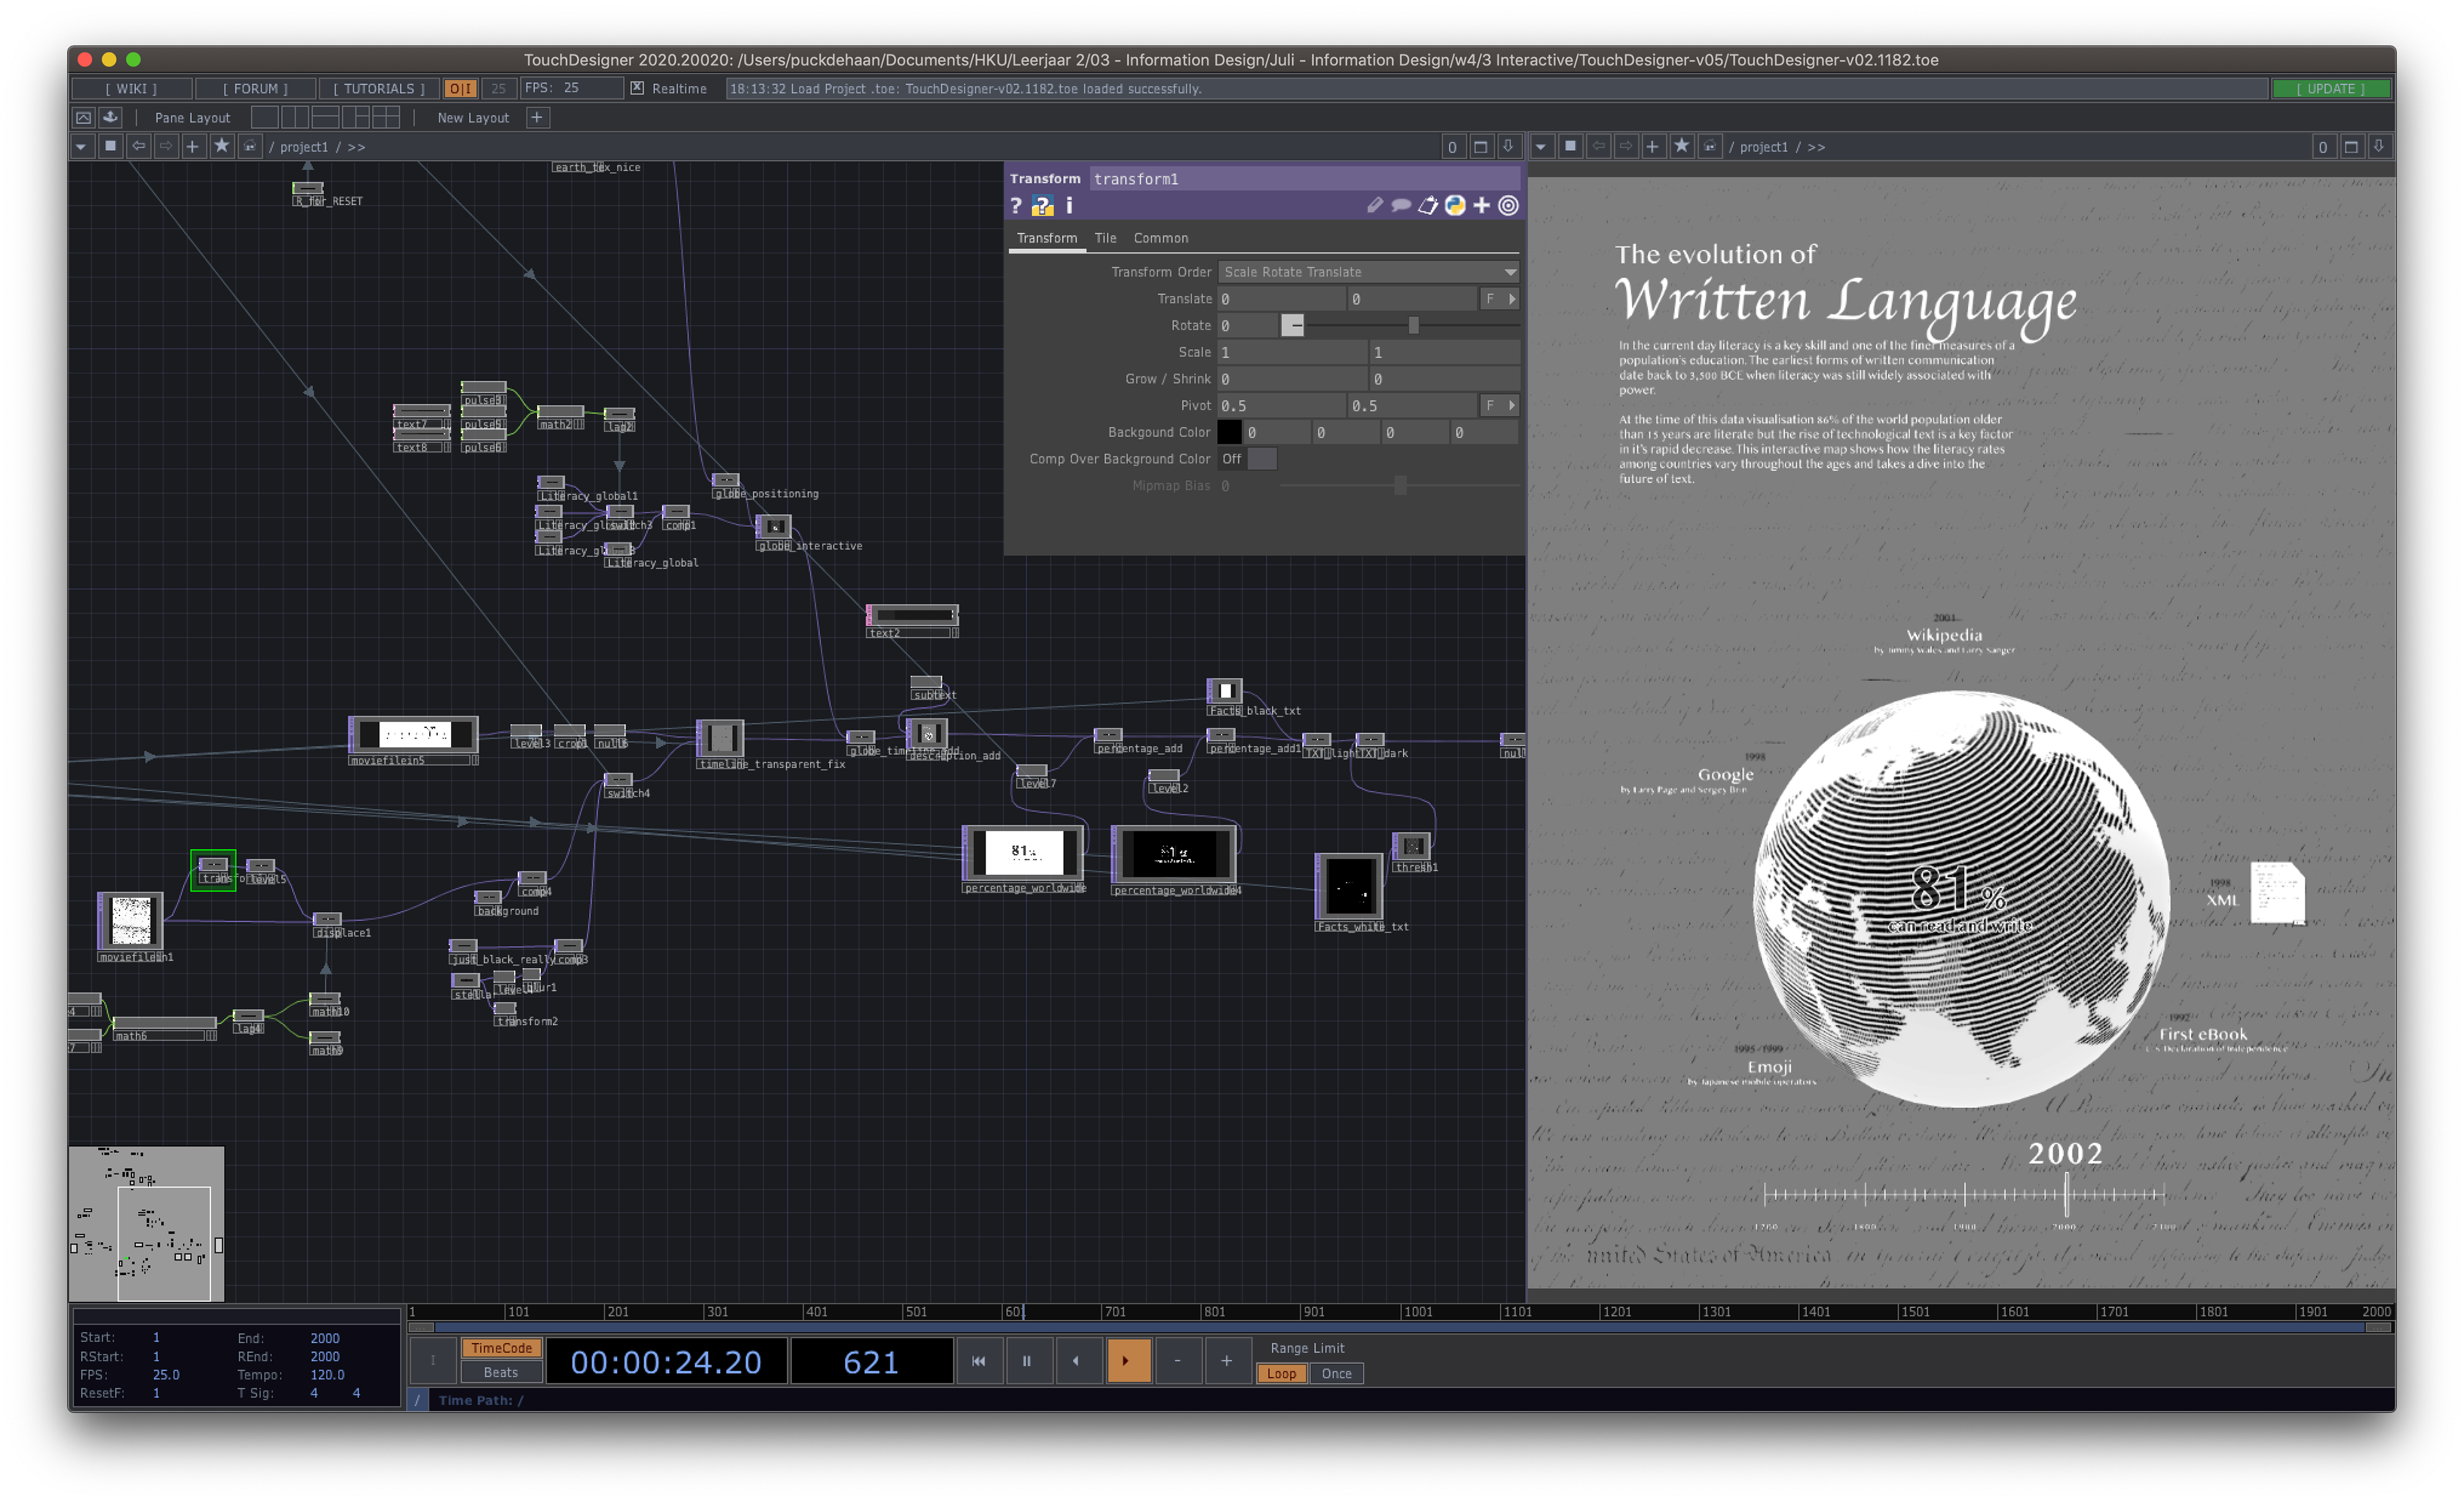The width and height of the screenshot is (2464, 1502).
Task: Open Translate unit F menu
Action: click(x=1490, y=299)
